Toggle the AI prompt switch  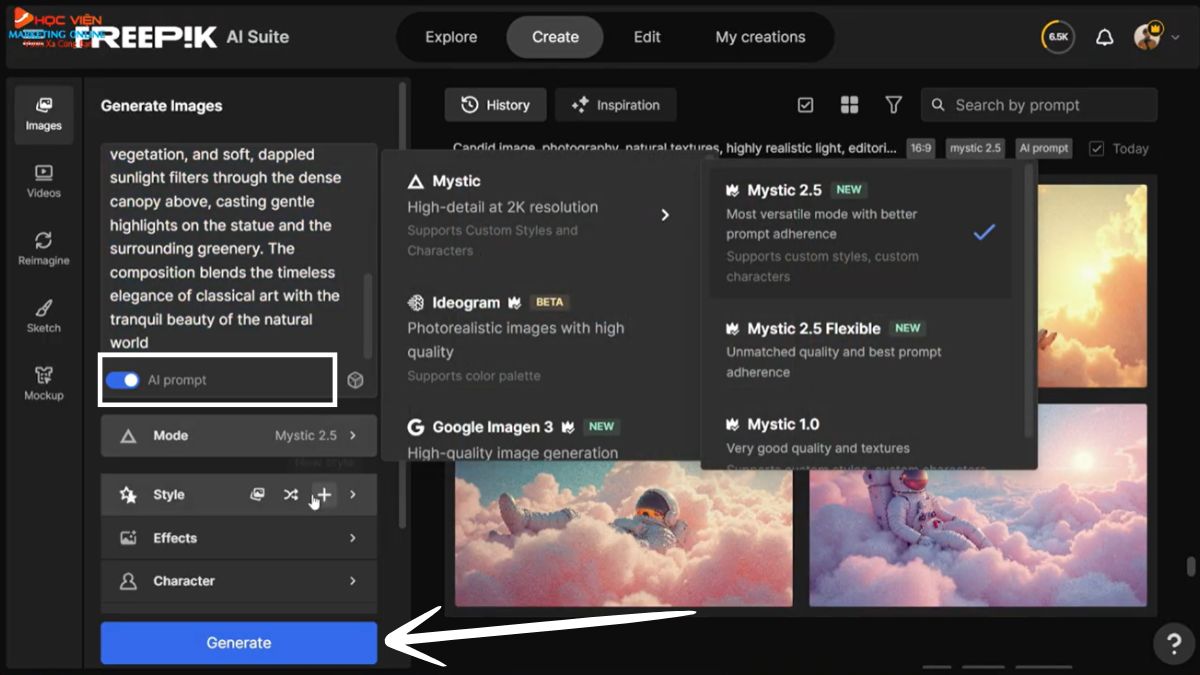(122, 380)
